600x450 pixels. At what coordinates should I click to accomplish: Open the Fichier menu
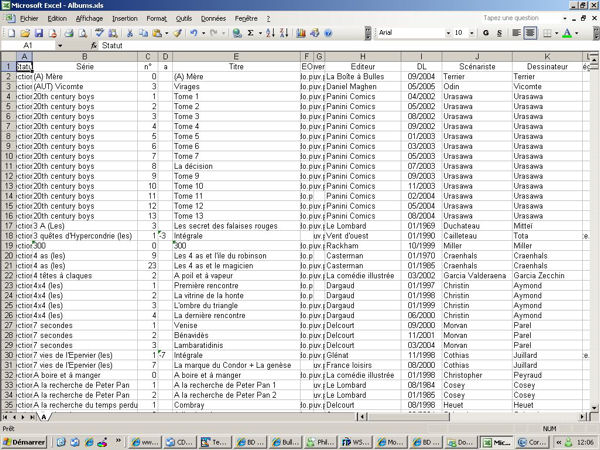click(x=29, y=18)
